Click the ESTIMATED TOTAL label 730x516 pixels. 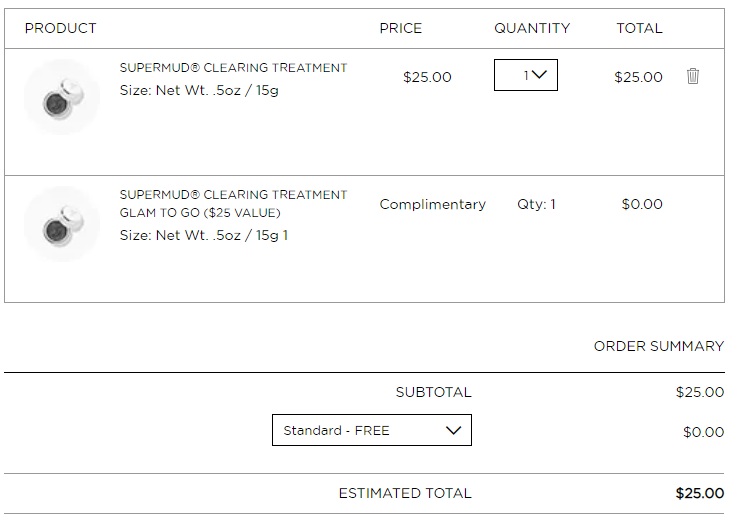pos(405,493)
